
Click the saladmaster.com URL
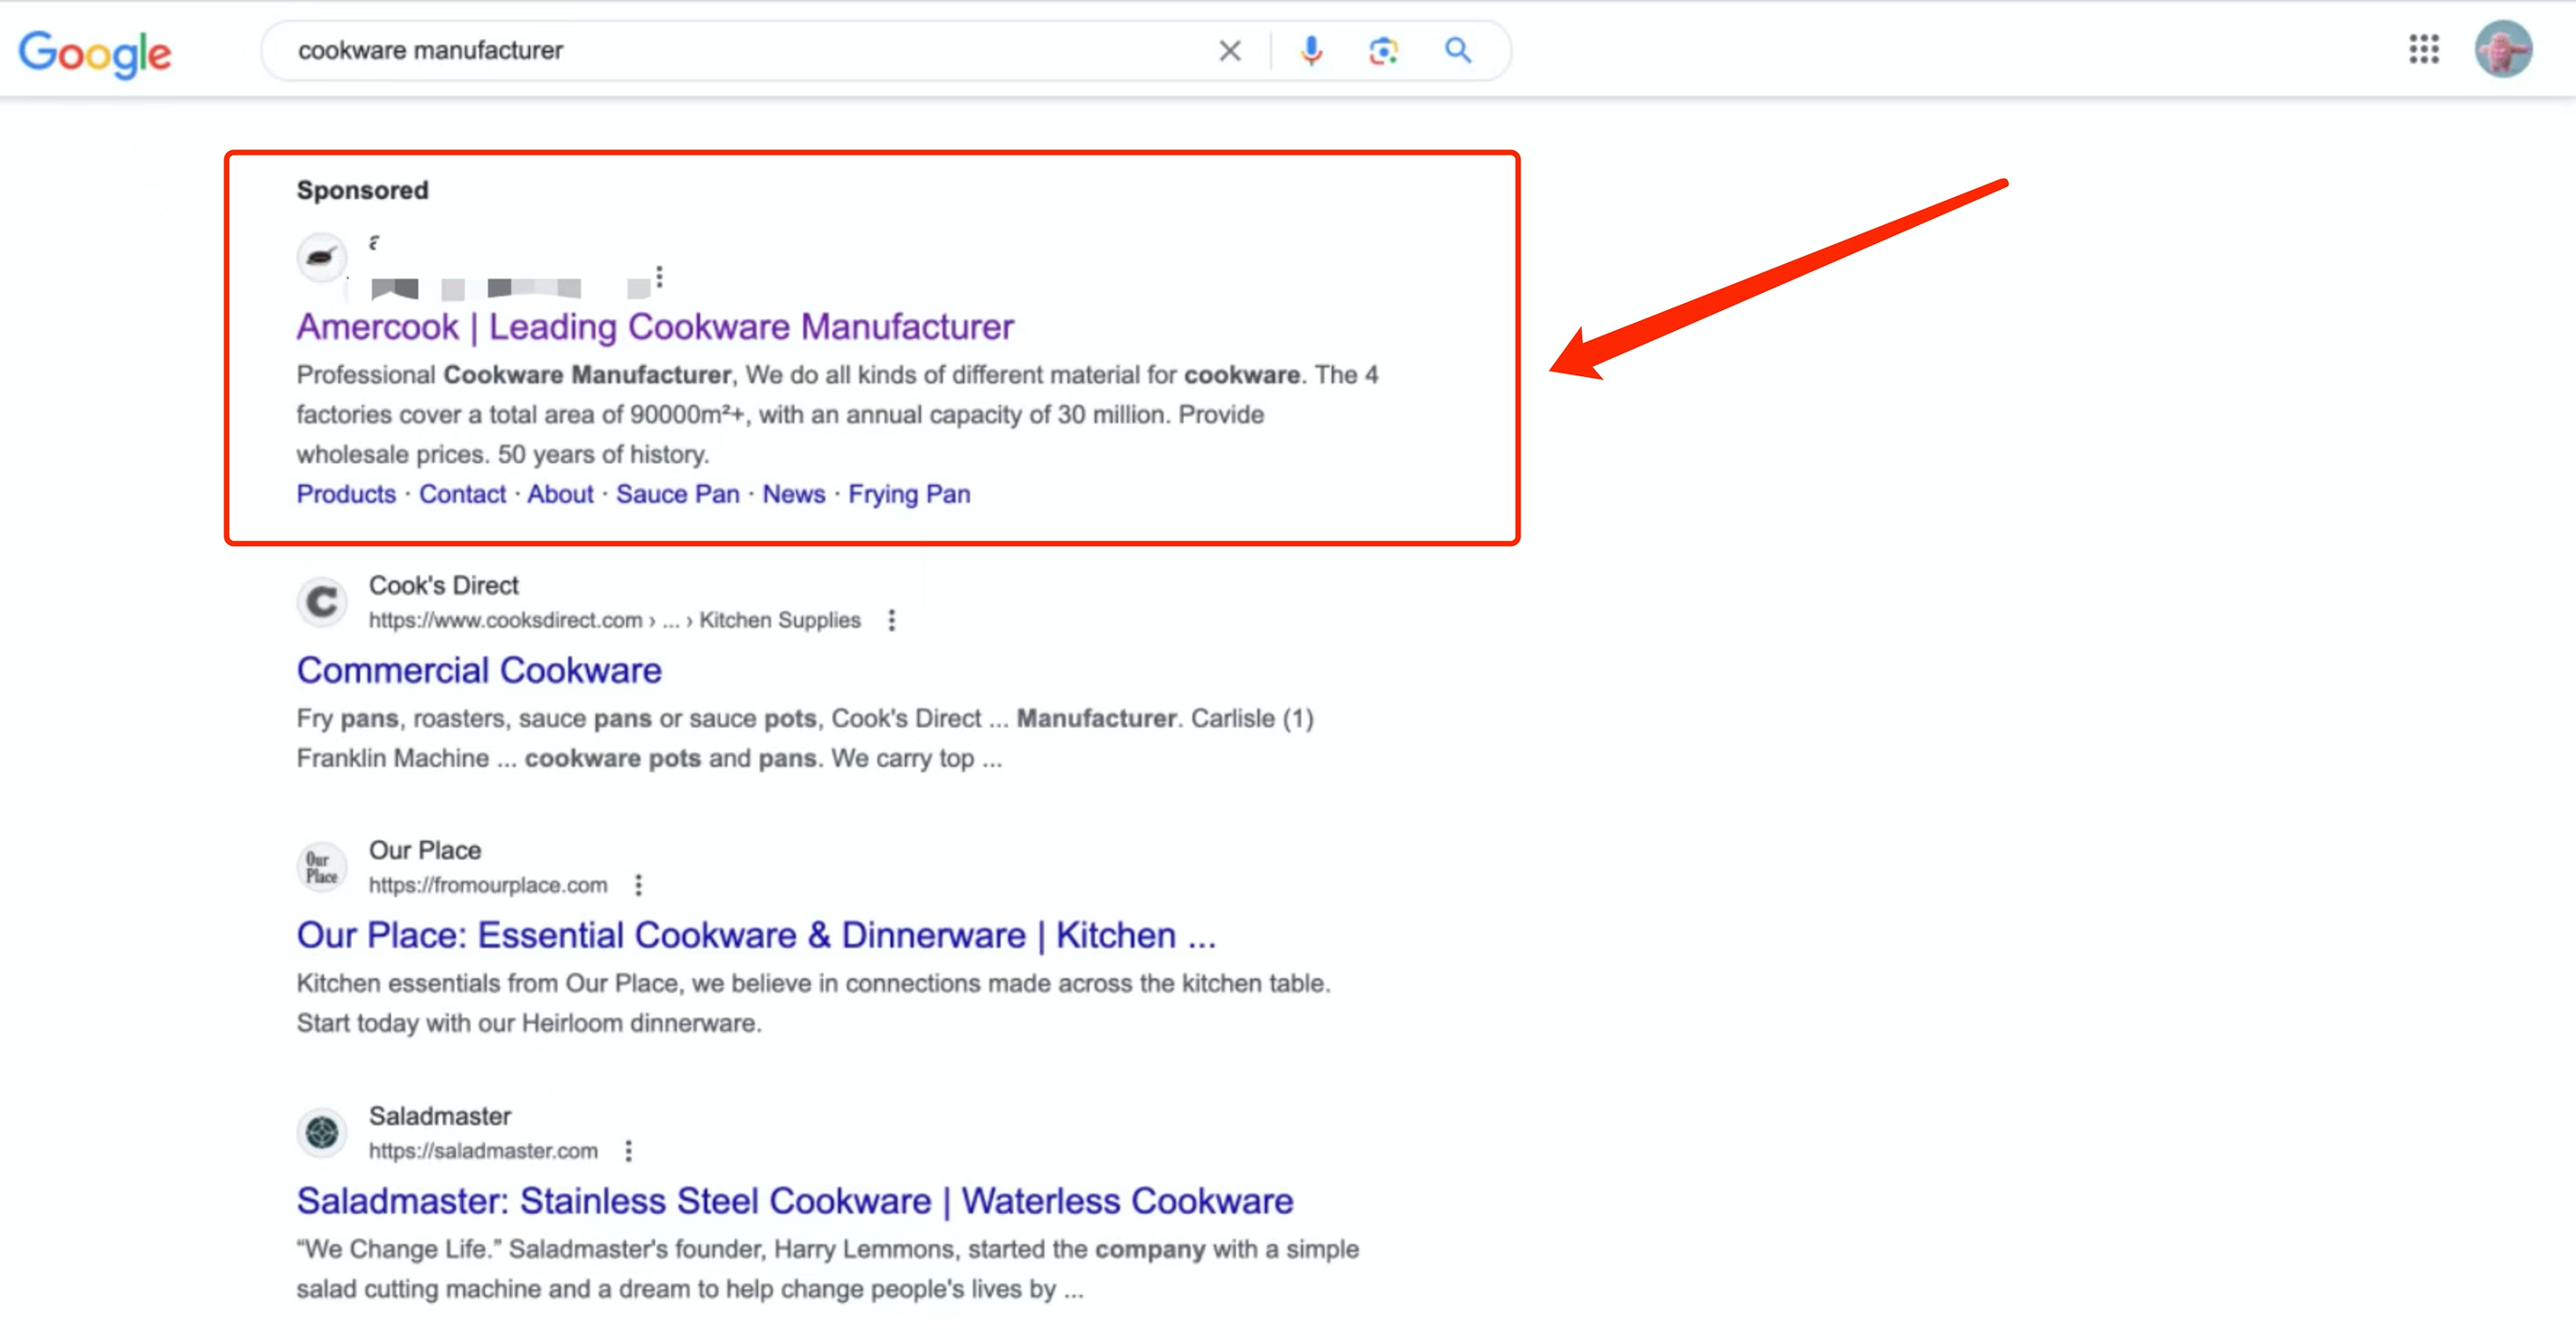point(483,1151)
